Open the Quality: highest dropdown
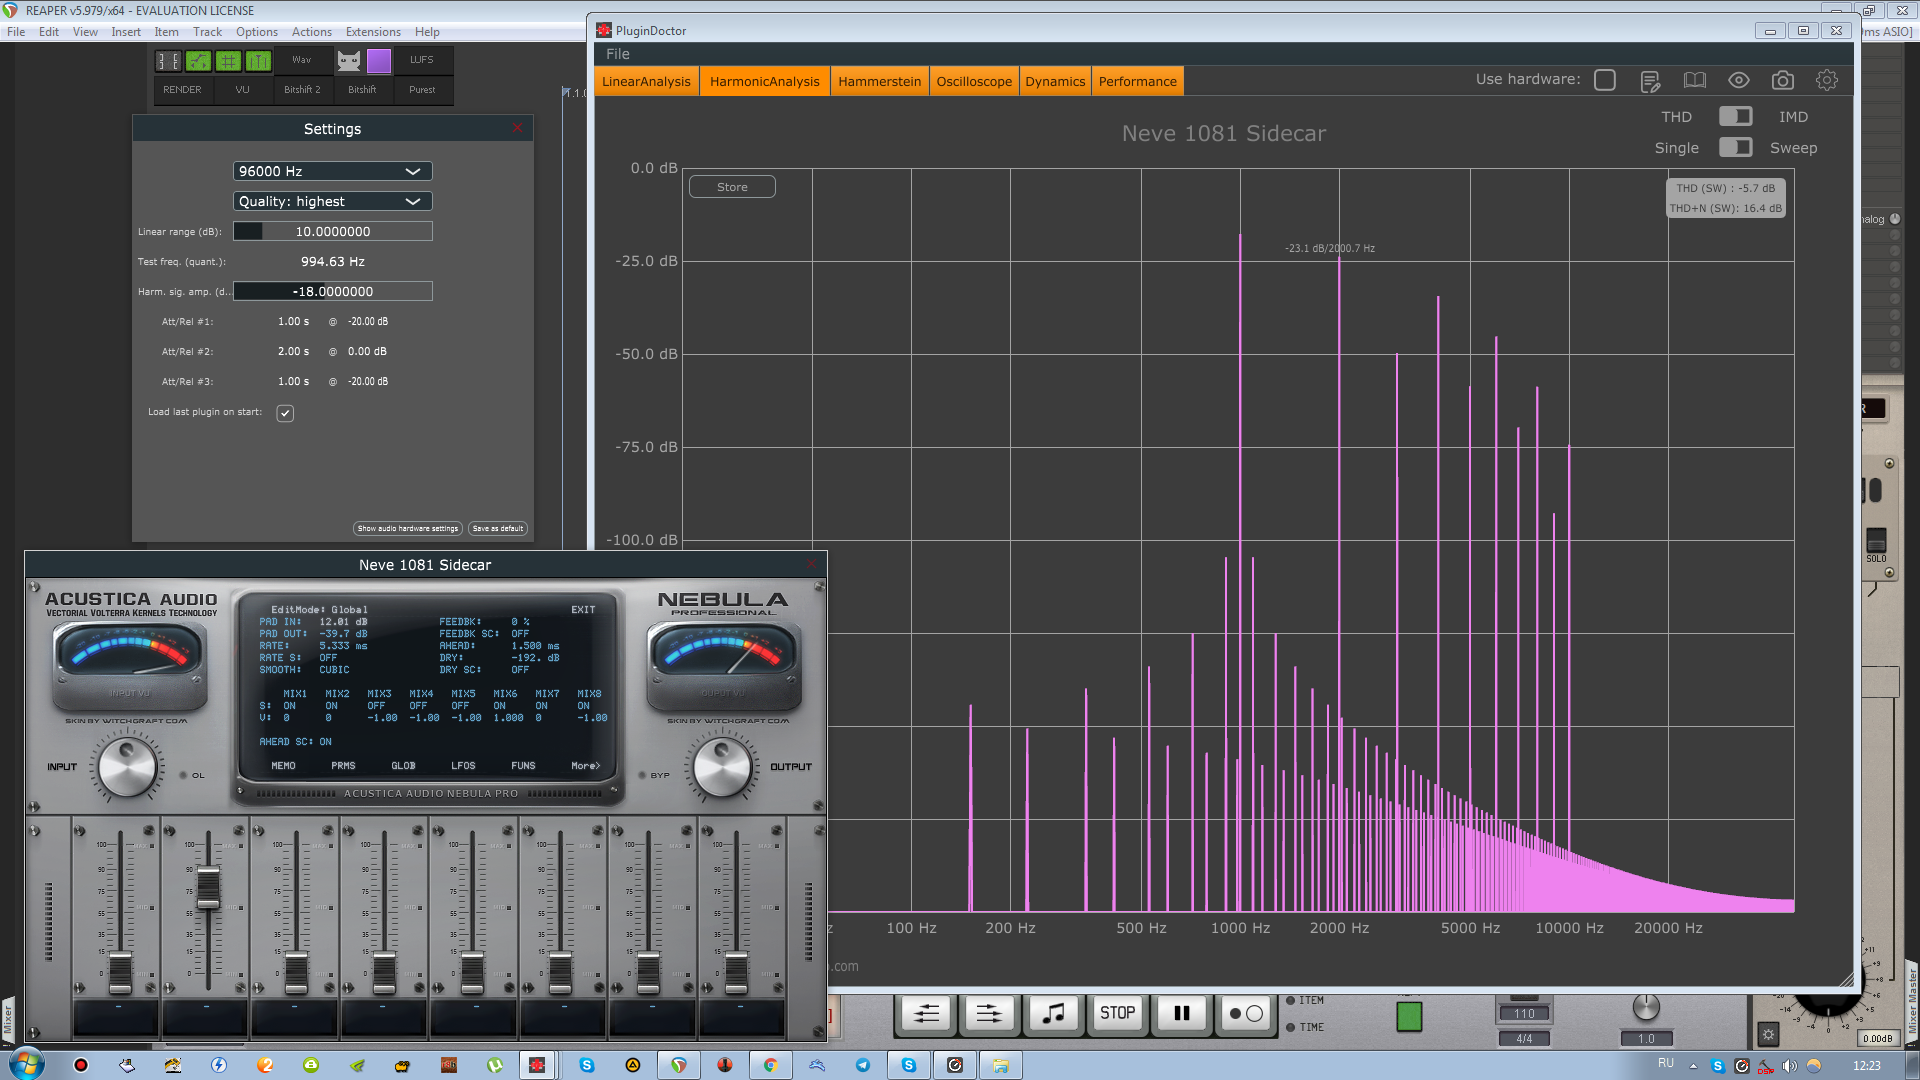 tap(332, 201)
